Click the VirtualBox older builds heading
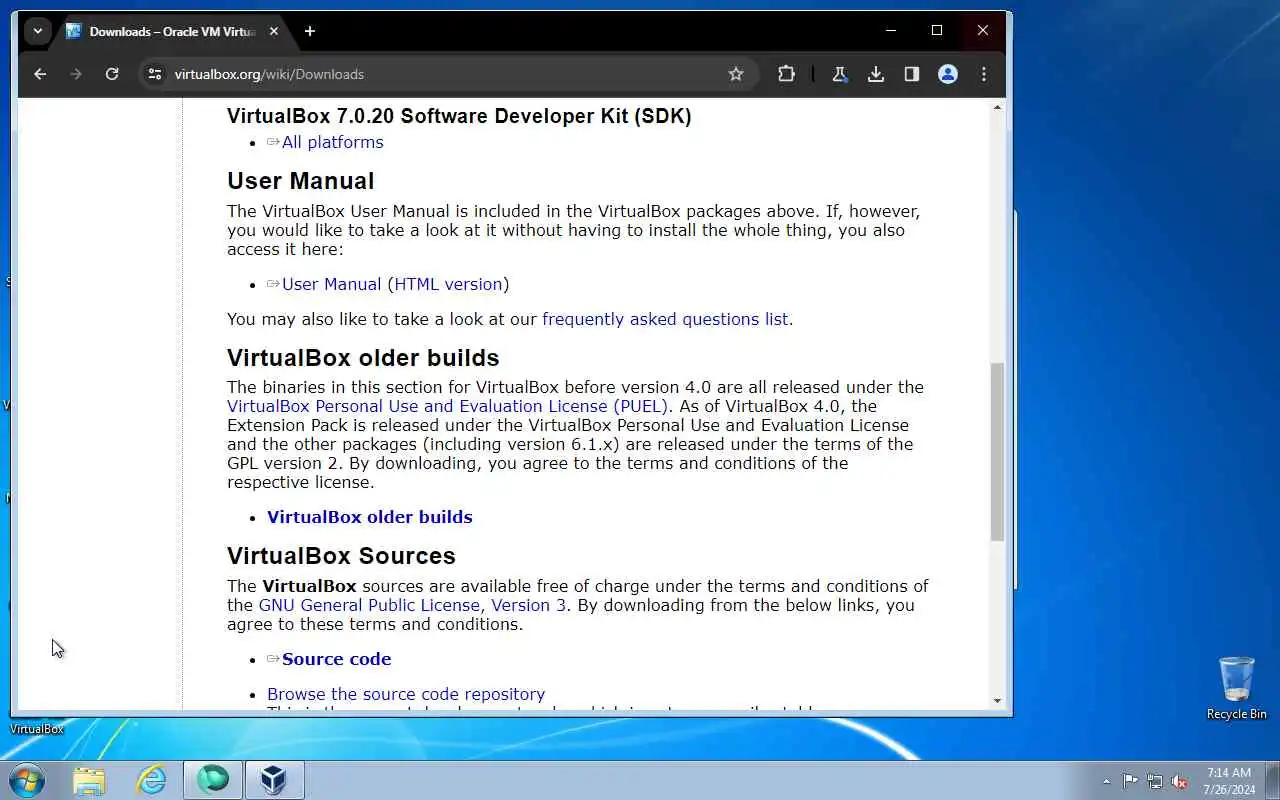Screen dimensions: 1280x800 [363, 358]
